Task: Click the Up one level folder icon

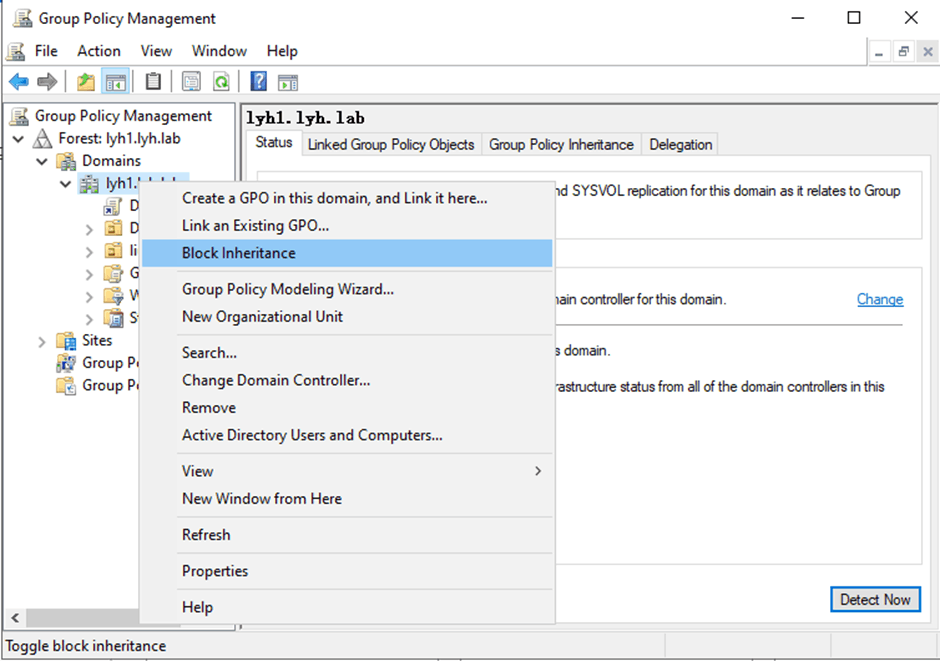Action: point(86,82)
